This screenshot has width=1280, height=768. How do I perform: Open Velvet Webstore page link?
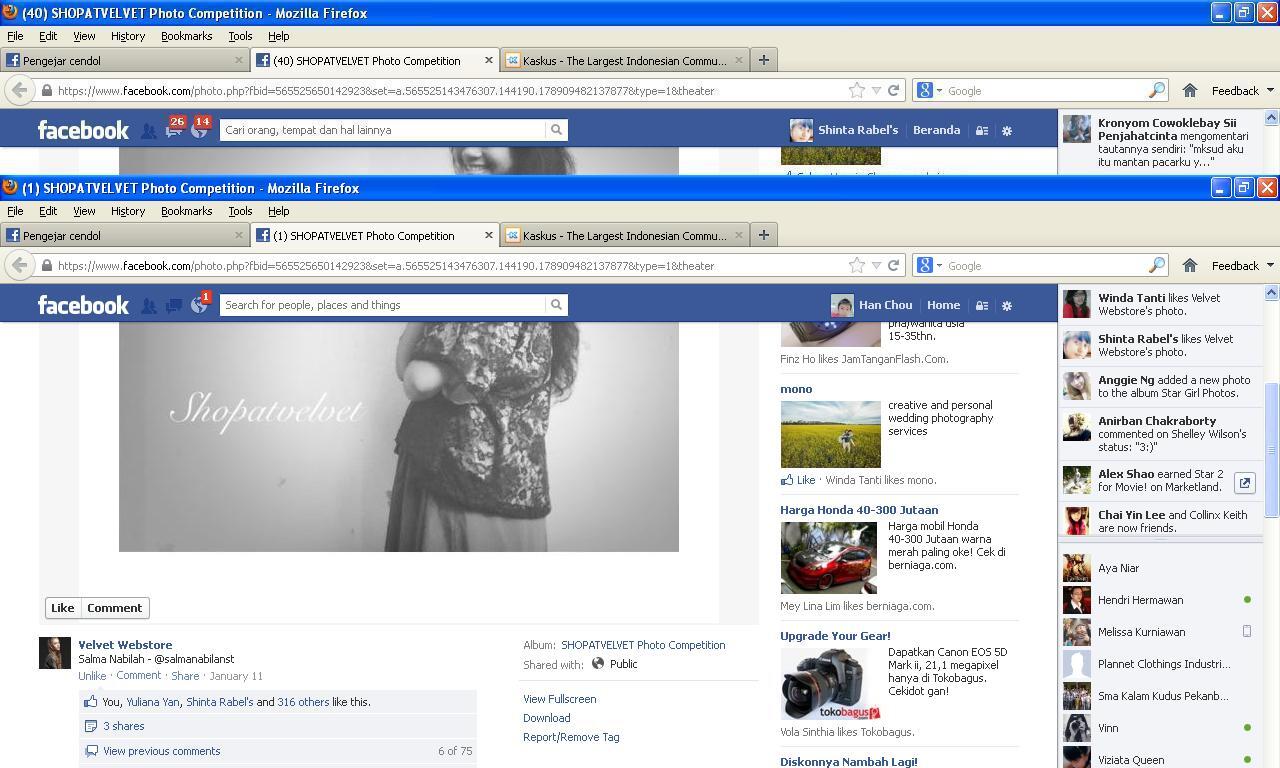coord(125,645)
